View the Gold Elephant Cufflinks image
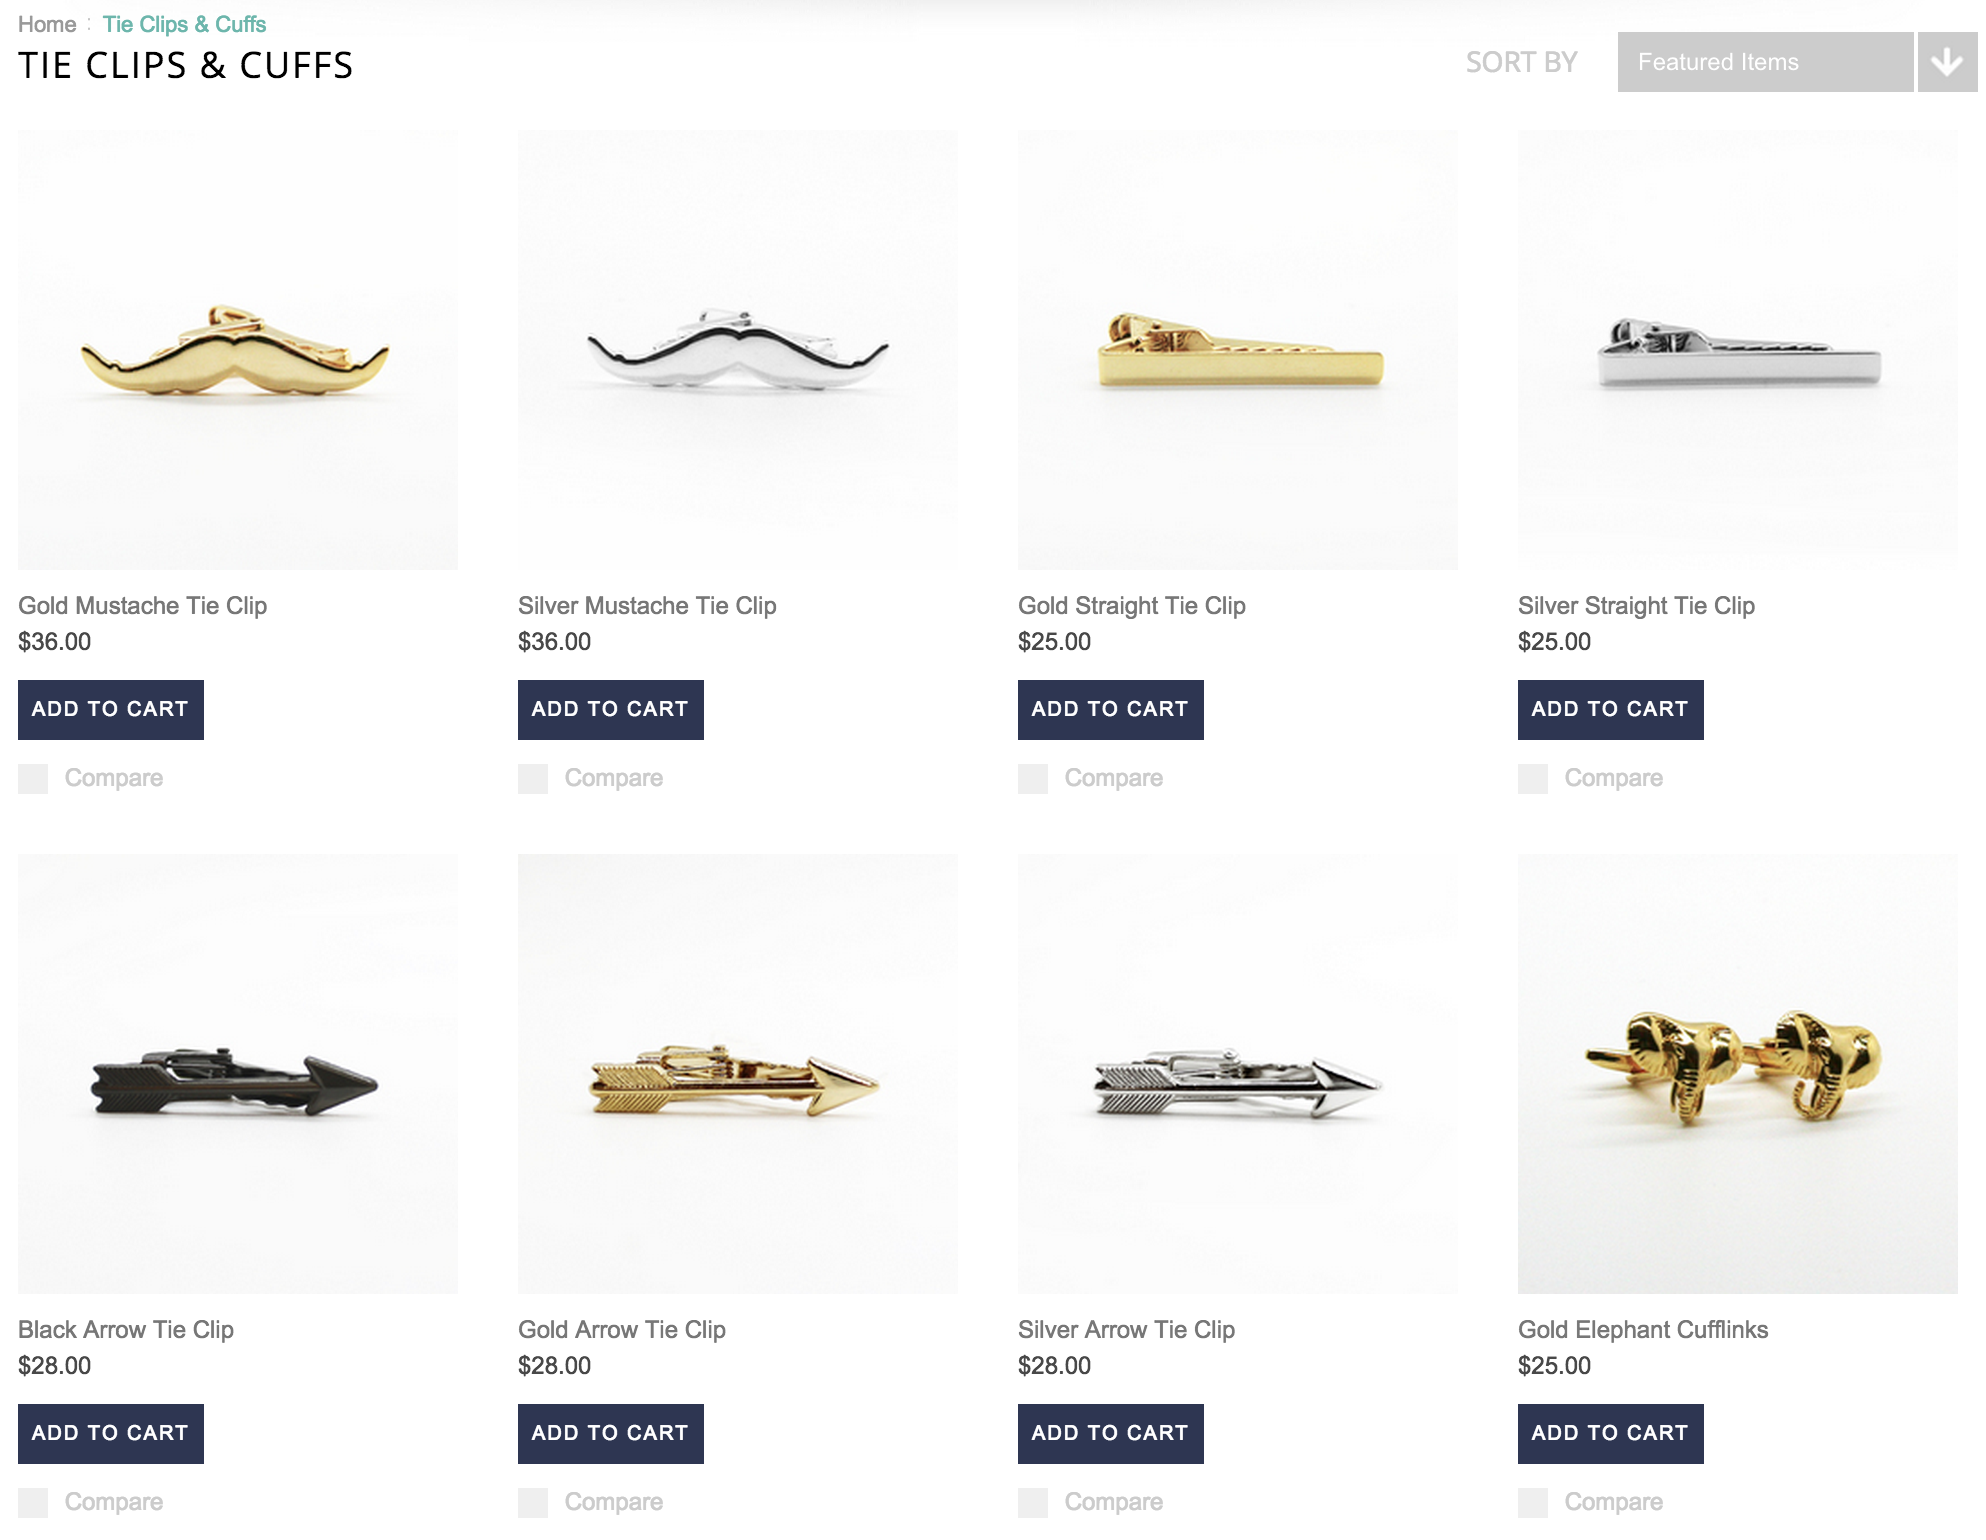 1738,1074
